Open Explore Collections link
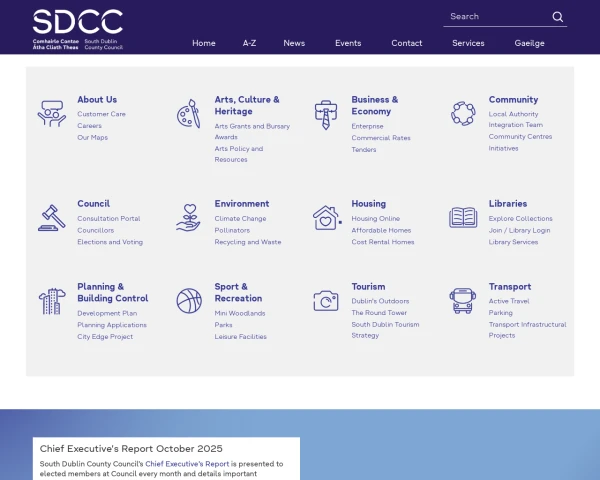The width and height of the screenshot is (600, 480). [x=520, y=219]
